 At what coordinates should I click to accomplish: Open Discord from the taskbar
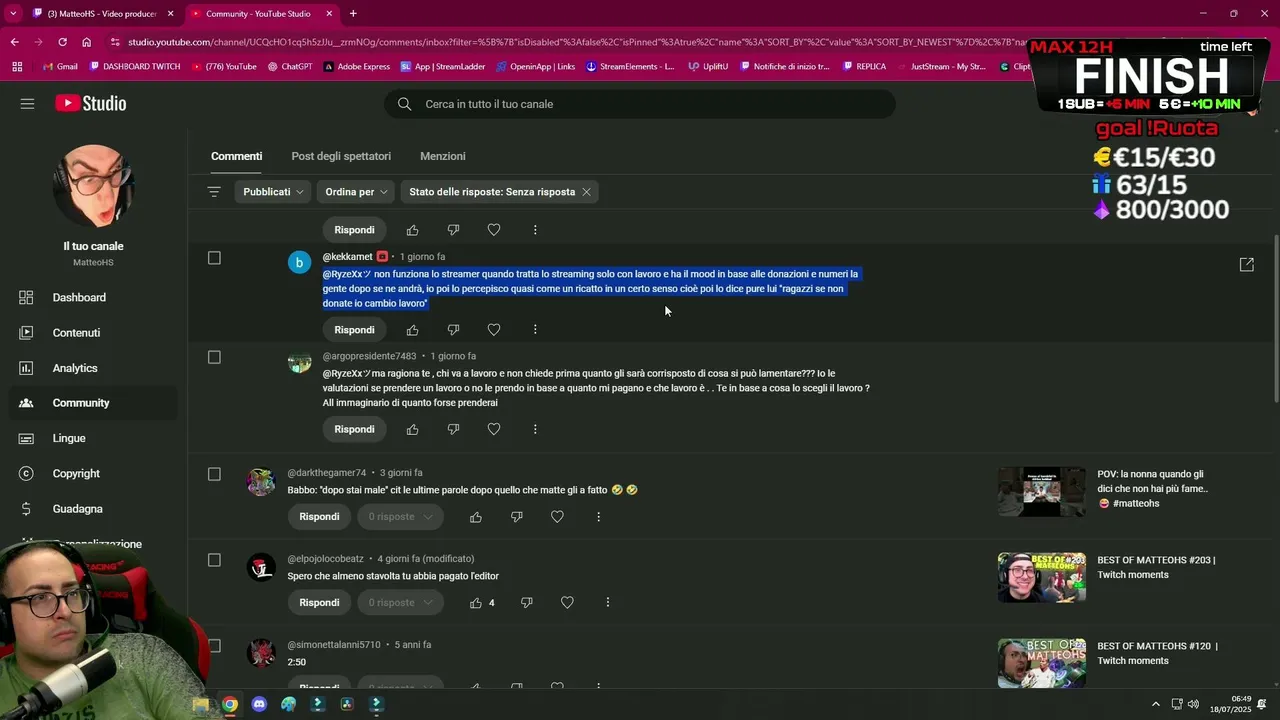[x=259, y=704]
